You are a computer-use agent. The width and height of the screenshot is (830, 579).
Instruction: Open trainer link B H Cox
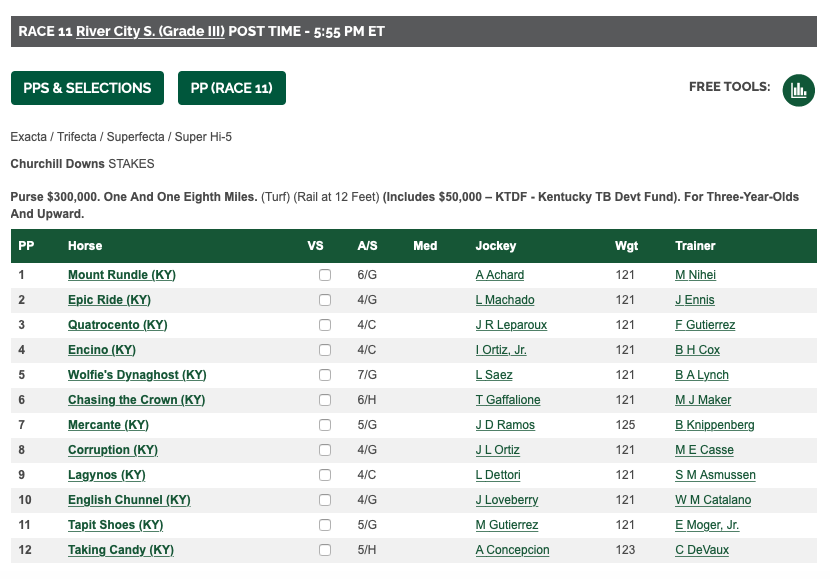click(x=697, y=350)
